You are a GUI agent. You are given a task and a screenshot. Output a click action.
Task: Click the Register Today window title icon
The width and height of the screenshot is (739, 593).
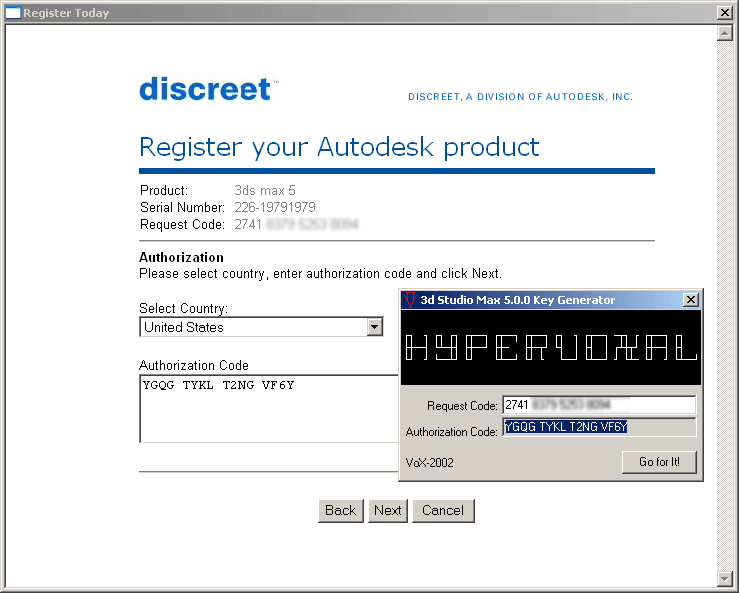click(x=13, y=13)
